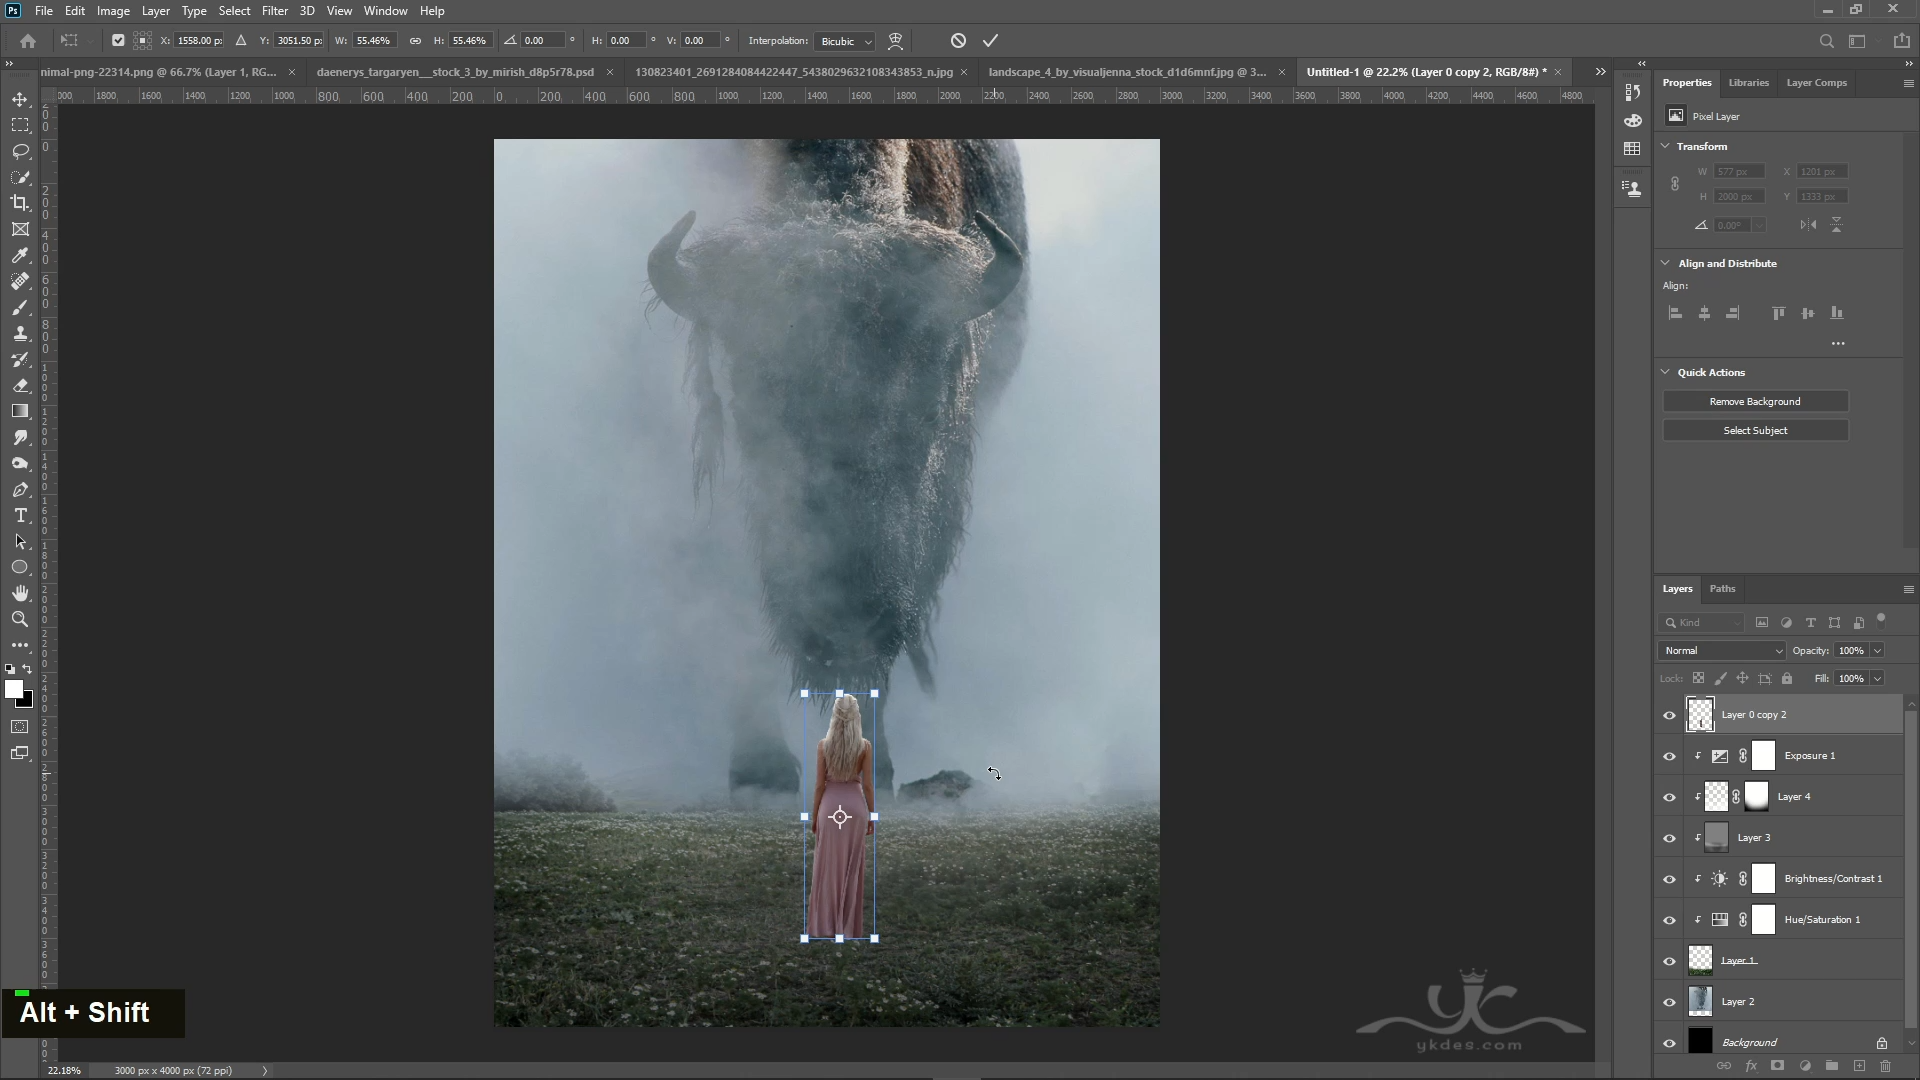Select the Pen tool
This screenshot has height=1080, width=1920.
(x=20, y=489)
